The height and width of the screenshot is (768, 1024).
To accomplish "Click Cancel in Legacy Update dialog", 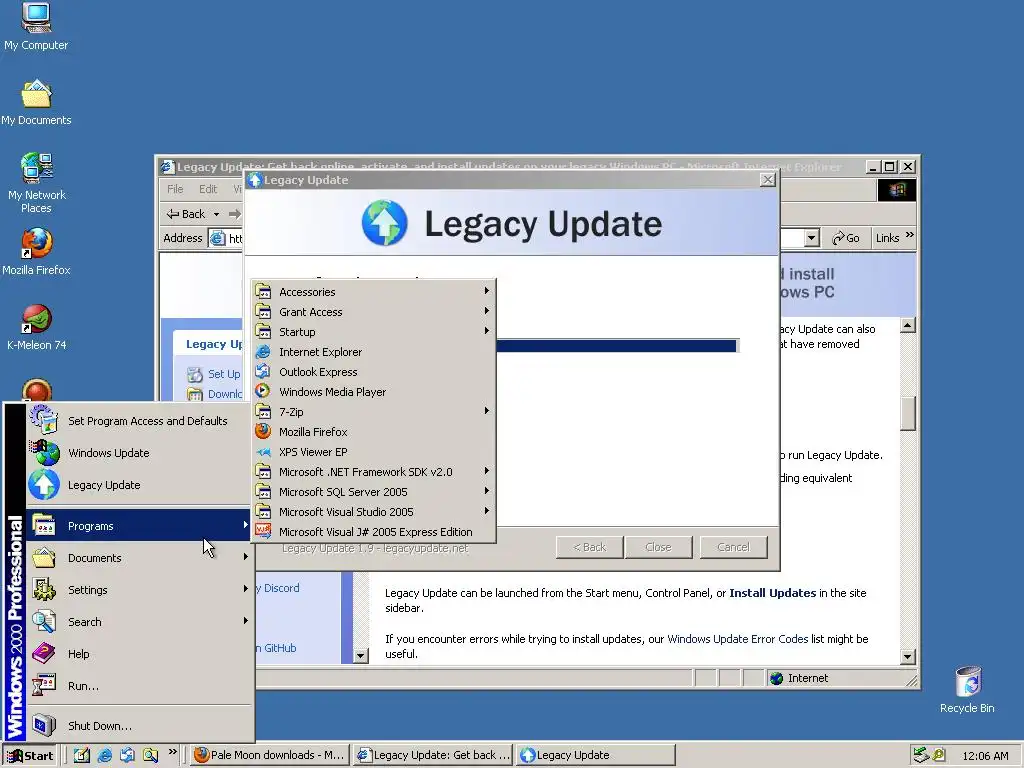I will [733, 547].
